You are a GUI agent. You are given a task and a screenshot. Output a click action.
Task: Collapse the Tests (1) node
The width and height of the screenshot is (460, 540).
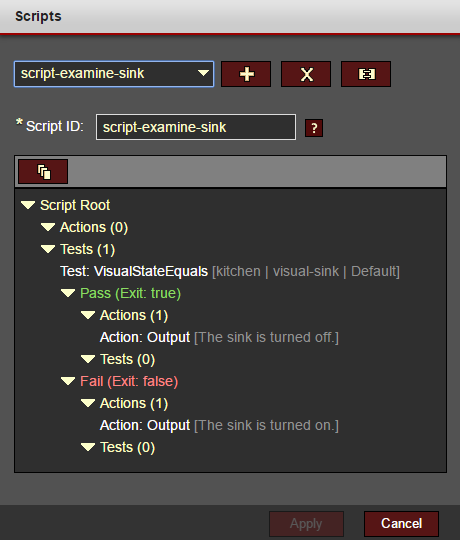(48, 249)
